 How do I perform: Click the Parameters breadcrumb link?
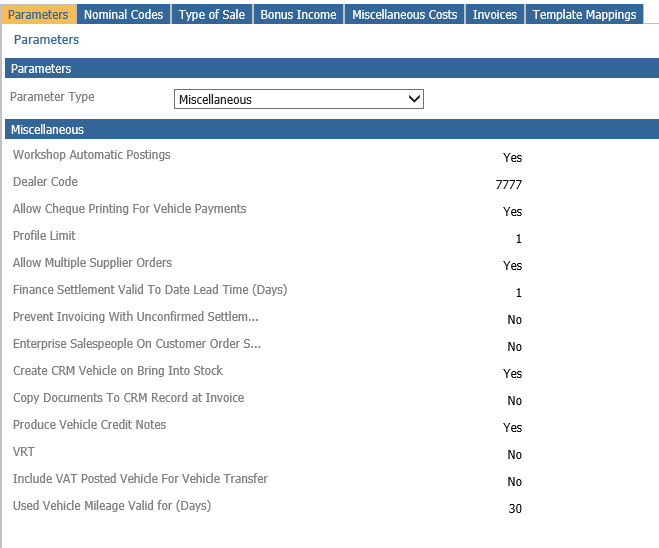[x=46, y=40]
